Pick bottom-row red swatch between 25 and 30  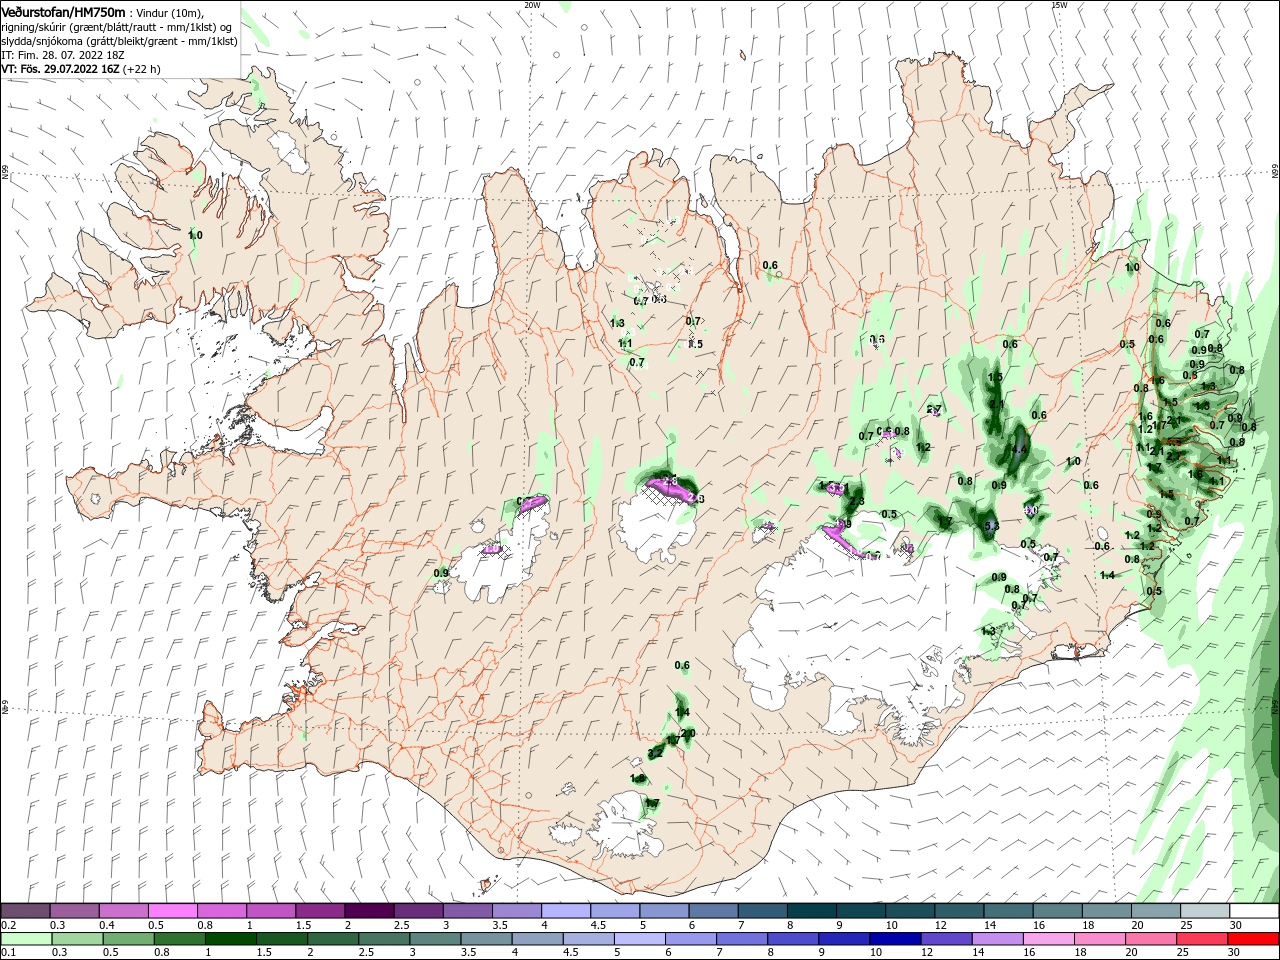pos(1204,939)
